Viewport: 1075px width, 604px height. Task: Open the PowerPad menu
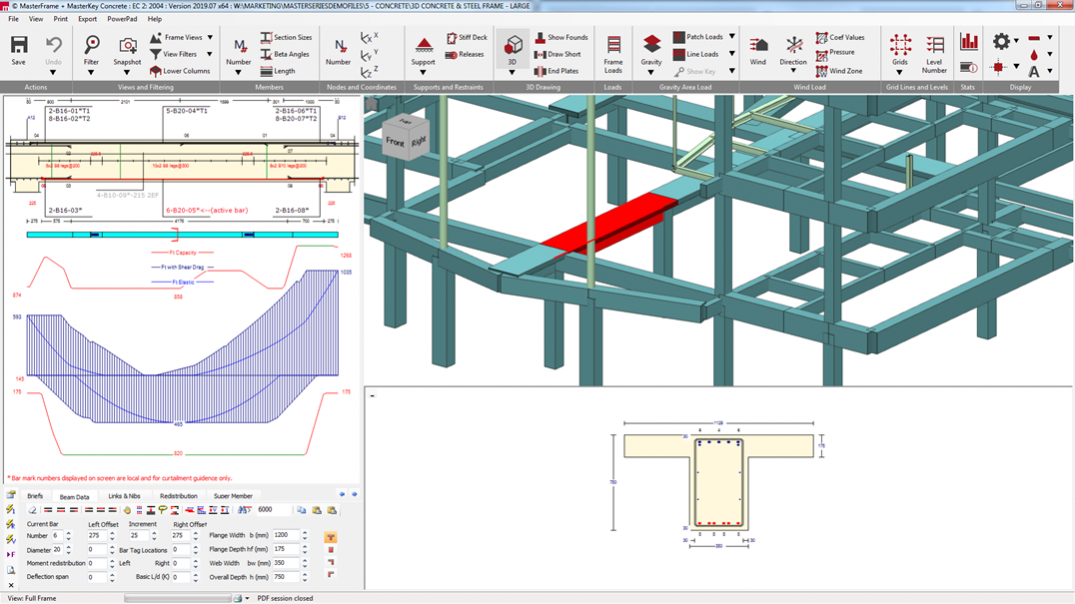pyautogui.click(x=122, y=19)
